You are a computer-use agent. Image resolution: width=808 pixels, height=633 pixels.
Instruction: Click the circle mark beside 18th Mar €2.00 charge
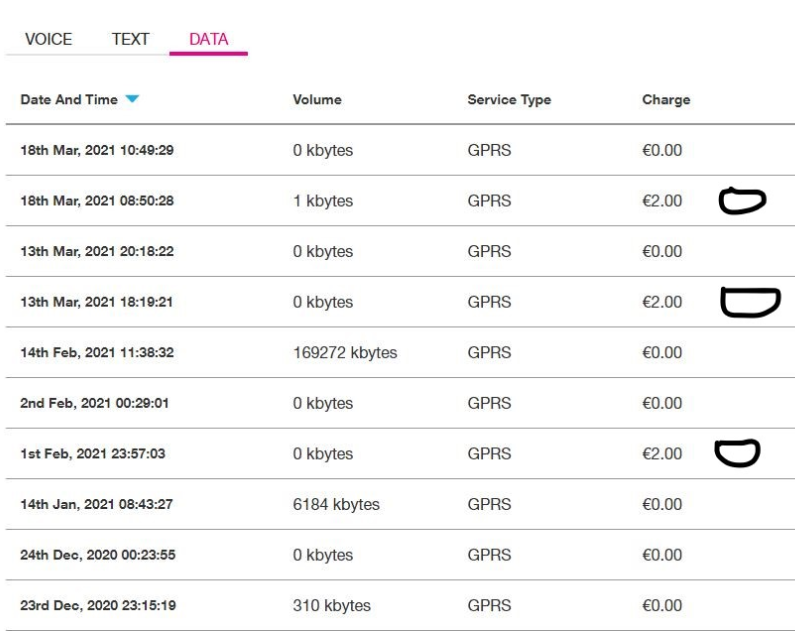(742, 201)
